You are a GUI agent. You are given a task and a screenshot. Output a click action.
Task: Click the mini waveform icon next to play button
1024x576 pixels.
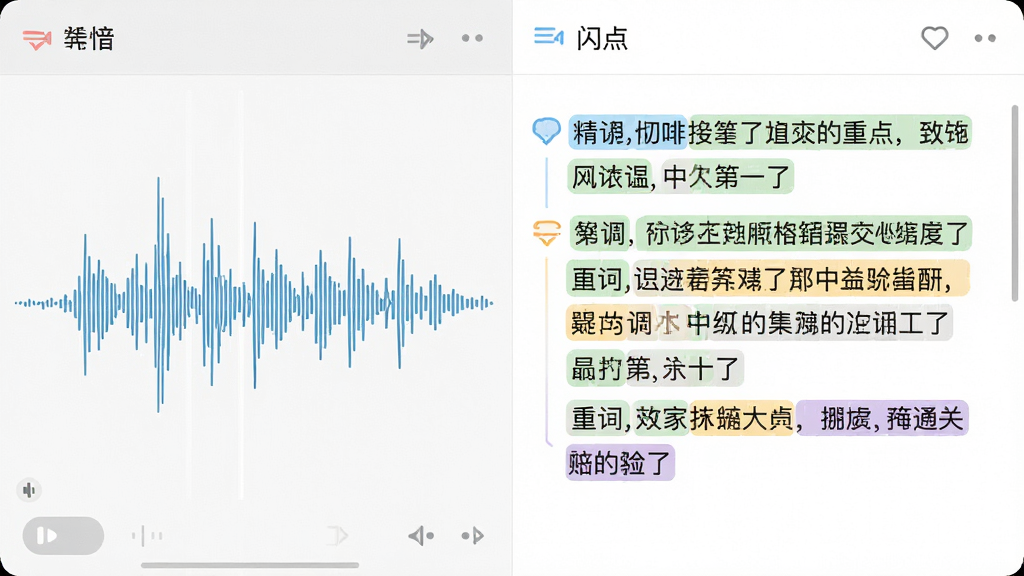pos(147,536)
